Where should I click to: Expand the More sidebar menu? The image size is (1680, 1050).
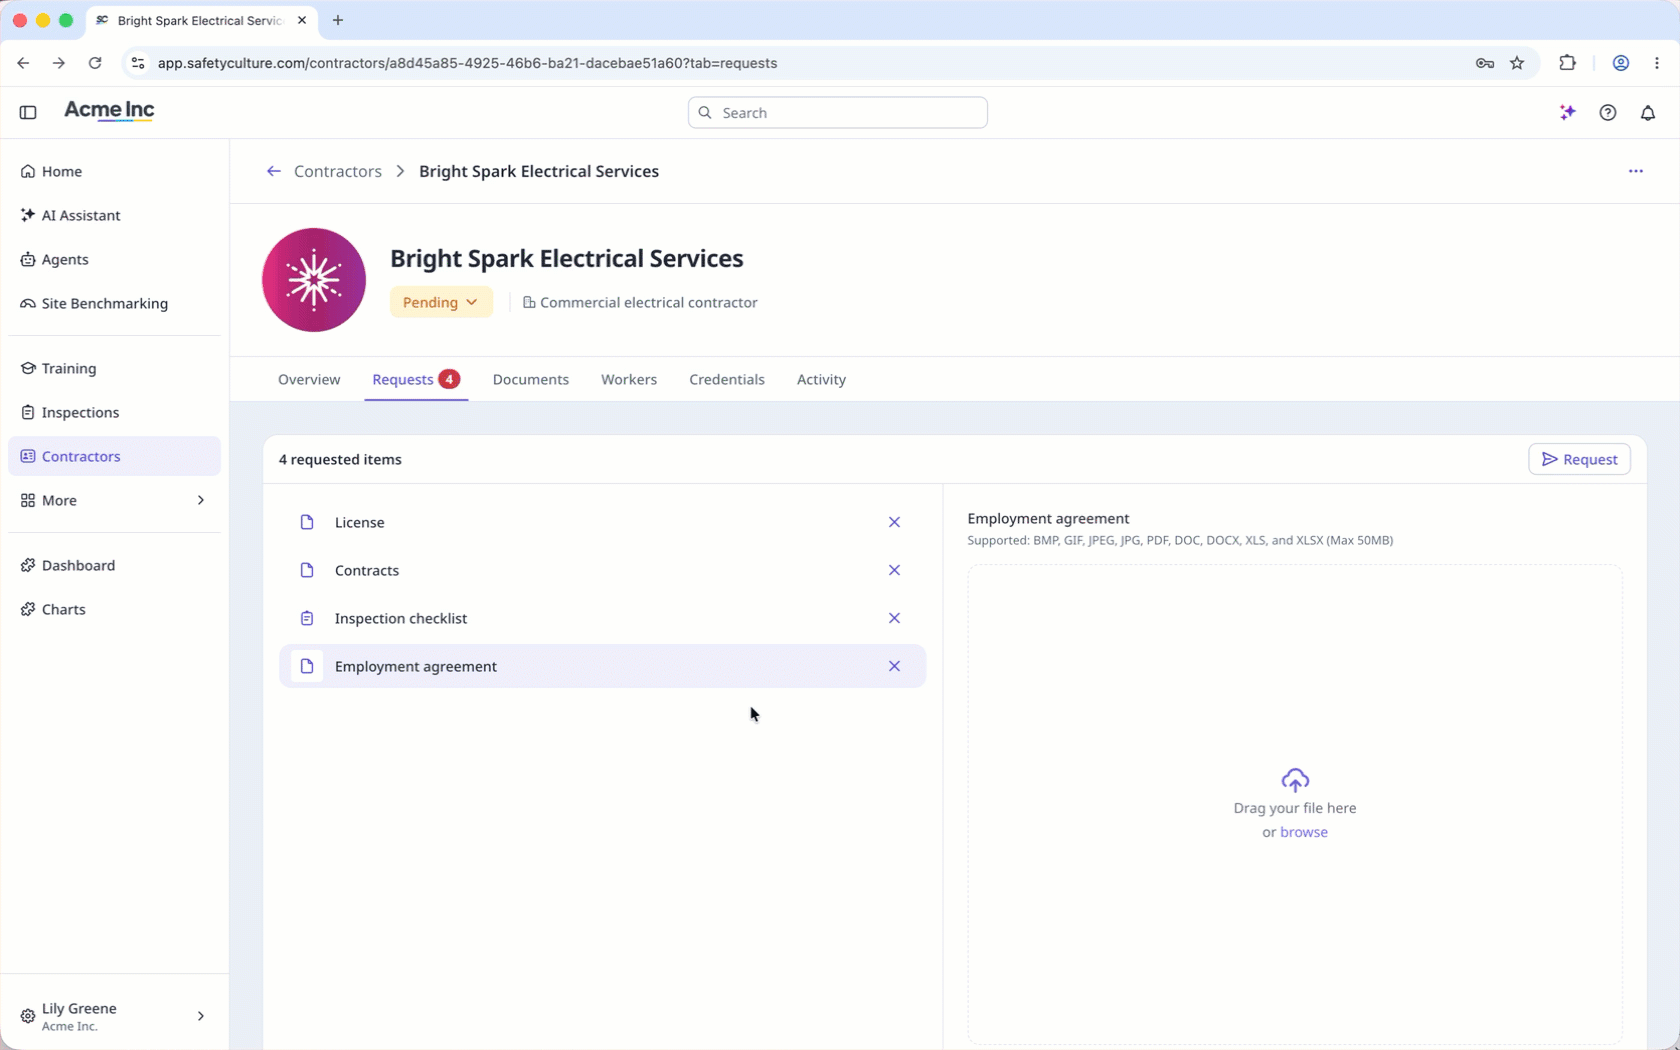point(114,500)
